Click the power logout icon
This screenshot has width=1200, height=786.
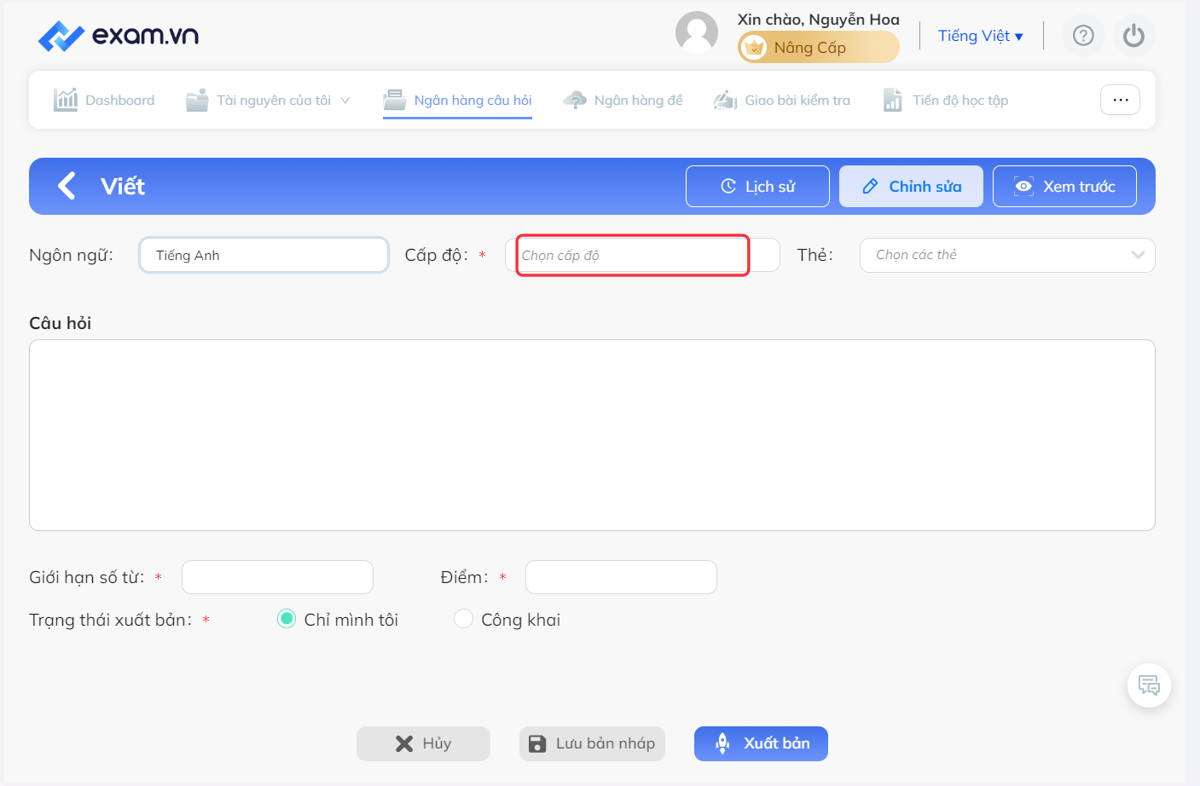point(1133,36)
